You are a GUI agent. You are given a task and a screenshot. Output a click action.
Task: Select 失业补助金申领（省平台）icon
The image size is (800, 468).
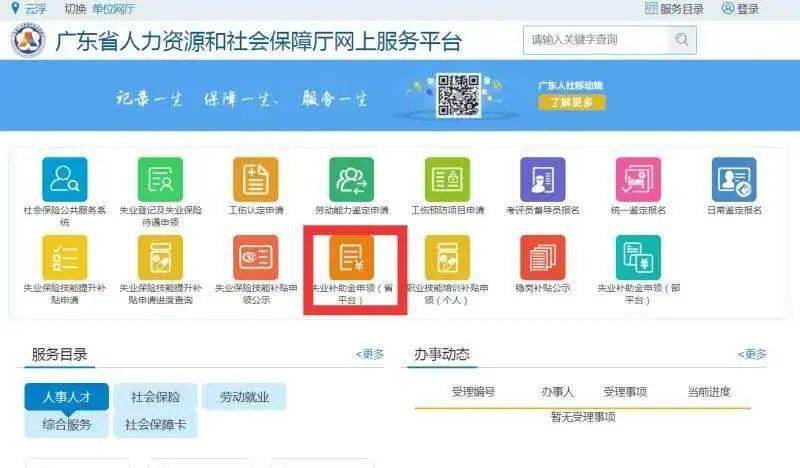coord(352,257)
